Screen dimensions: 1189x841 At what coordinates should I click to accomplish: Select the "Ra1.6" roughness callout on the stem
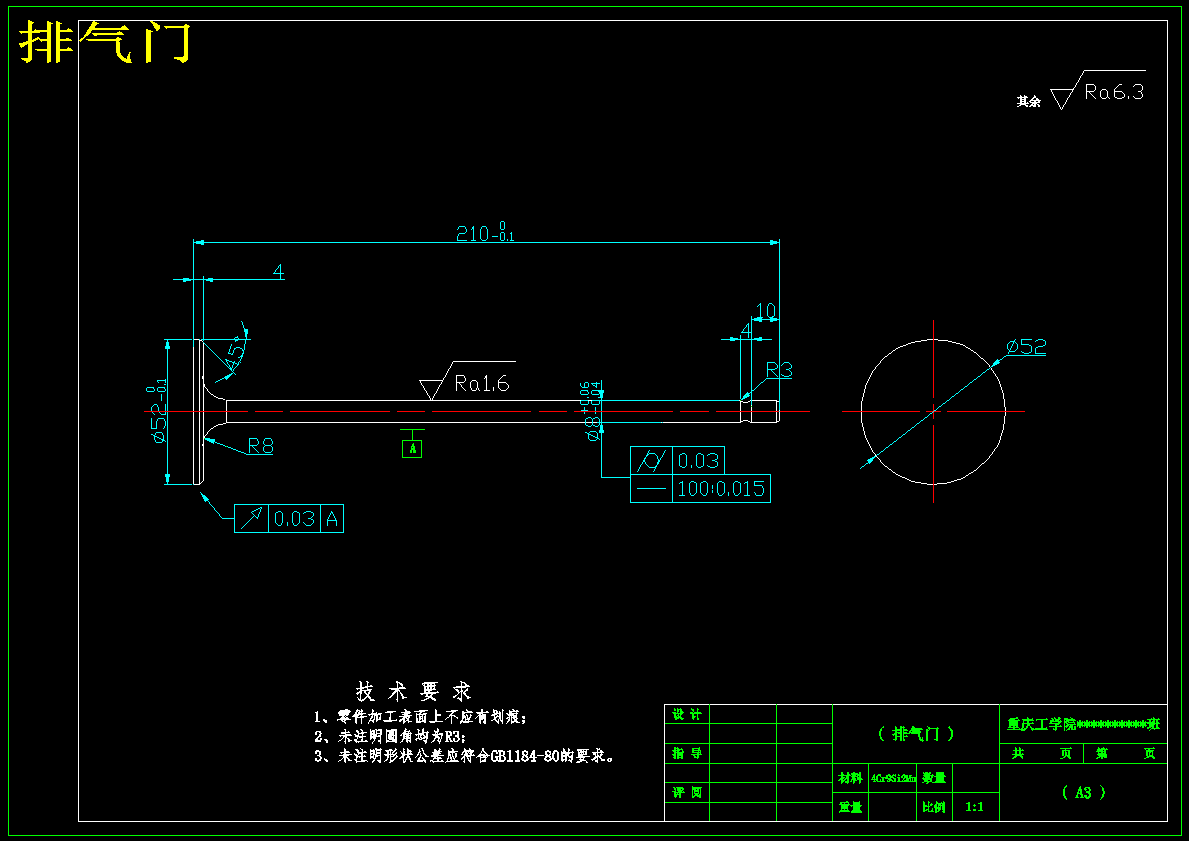click(x=482, y=384)
